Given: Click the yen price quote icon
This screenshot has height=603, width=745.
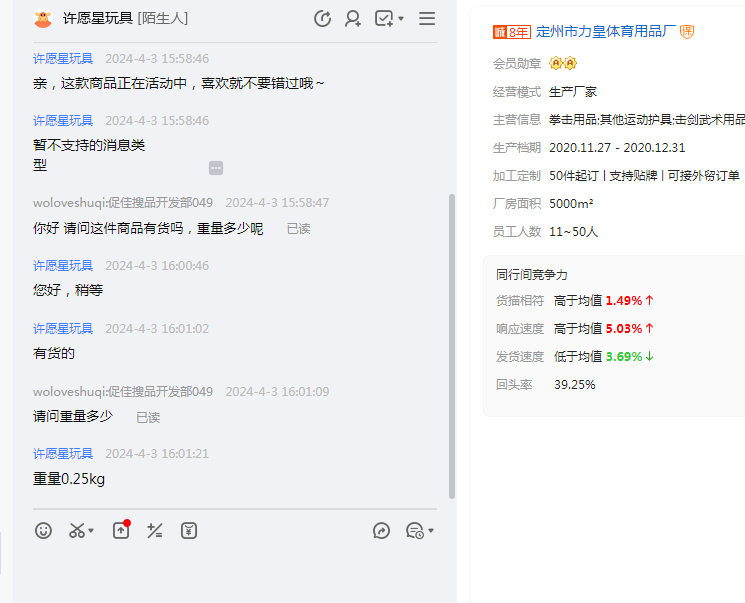Looking at the screenshot, I should [188, 531].
